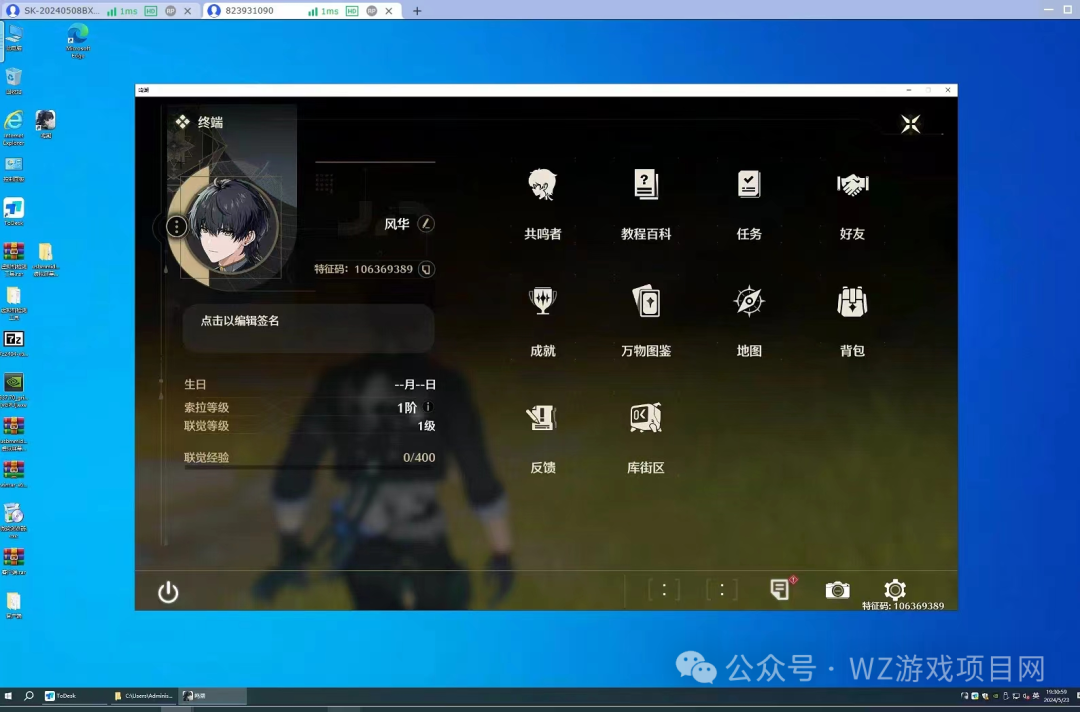The image size is (1080, 712).
Task: Click the power exit icon at bottom left
Action: point(168,592)
